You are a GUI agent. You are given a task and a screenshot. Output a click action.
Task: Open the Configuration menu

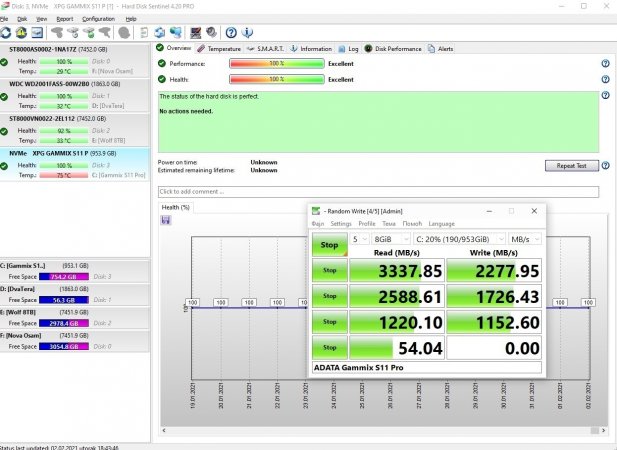(x=98, y=19)
